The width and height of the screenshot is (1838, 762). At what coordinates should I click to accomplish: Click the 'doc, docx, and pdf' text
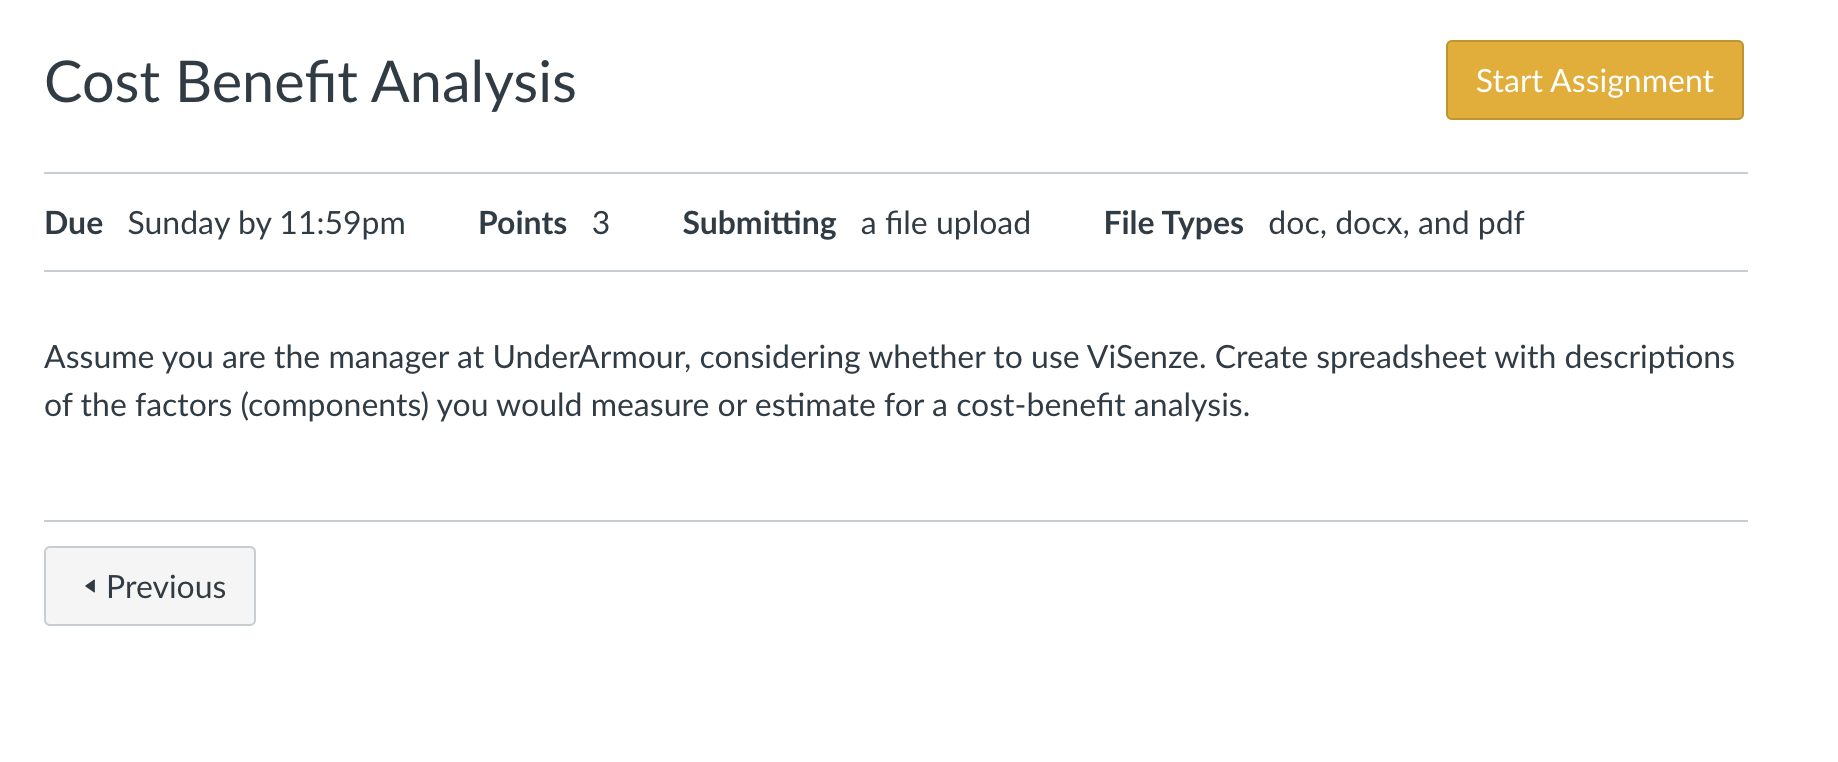click(x=1396, y=223)
